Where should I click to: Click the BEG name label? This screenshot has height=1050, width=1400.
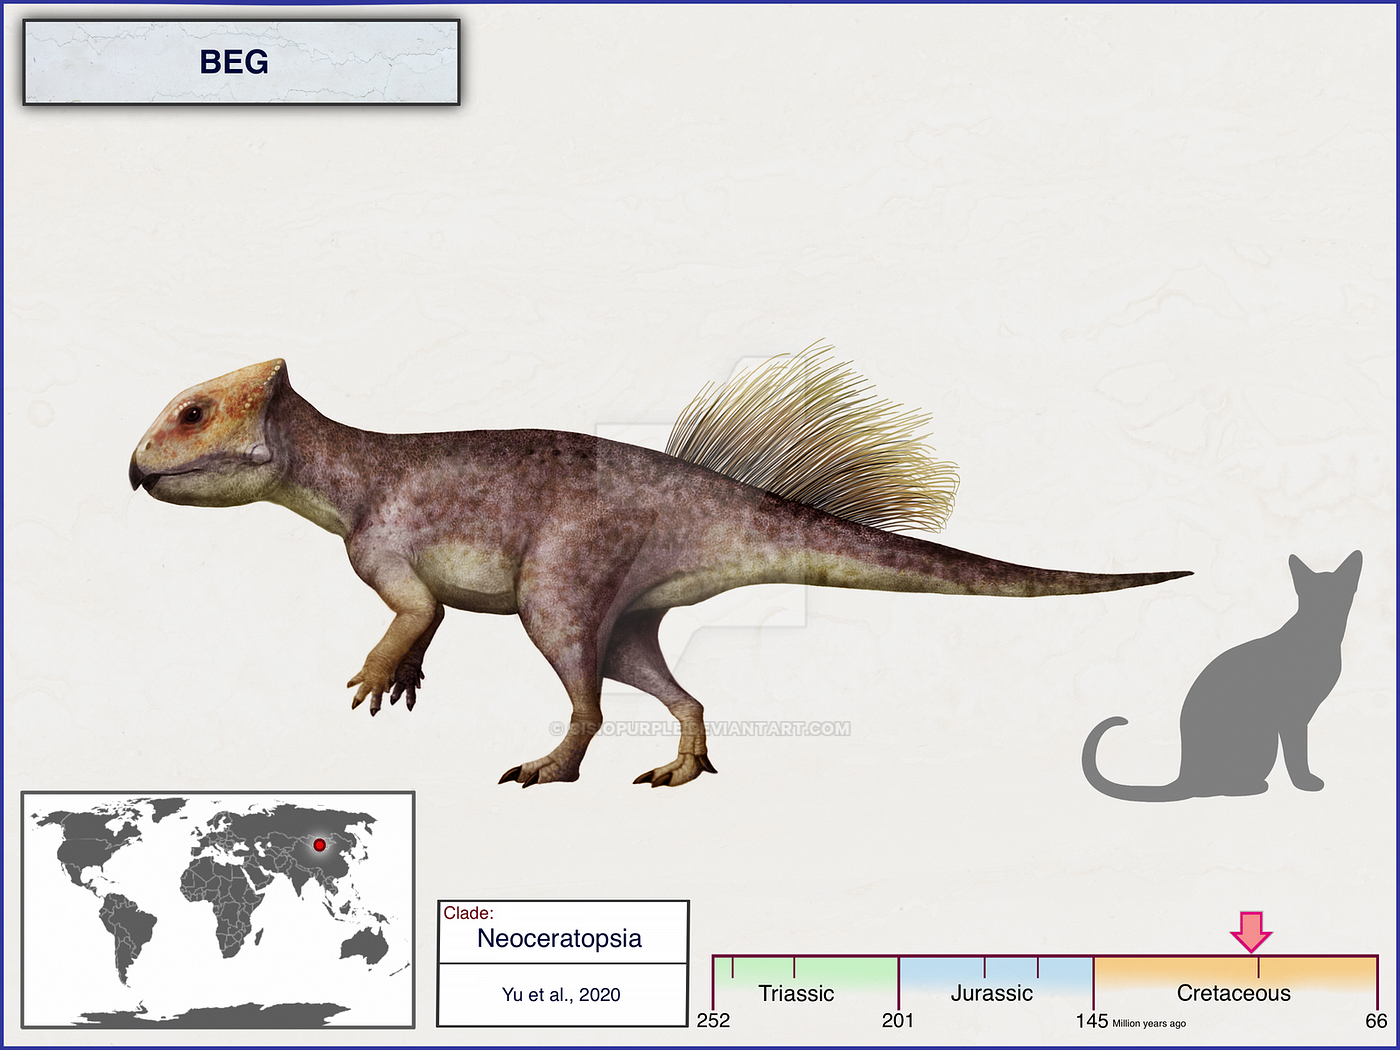[235, 62]
